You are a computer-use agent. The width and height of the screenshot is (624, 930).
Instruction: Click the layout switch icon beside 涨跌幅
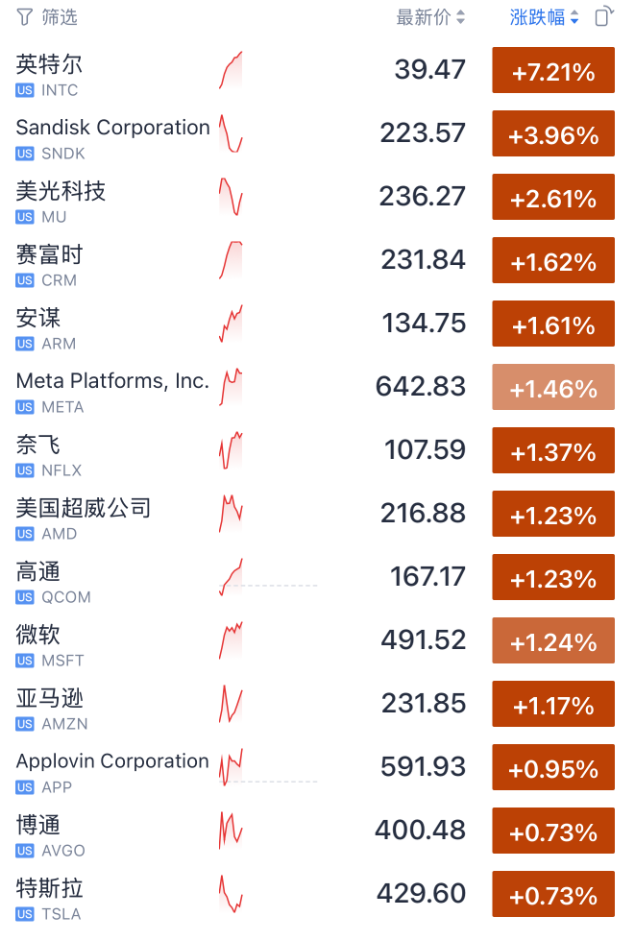pos(602,17)
